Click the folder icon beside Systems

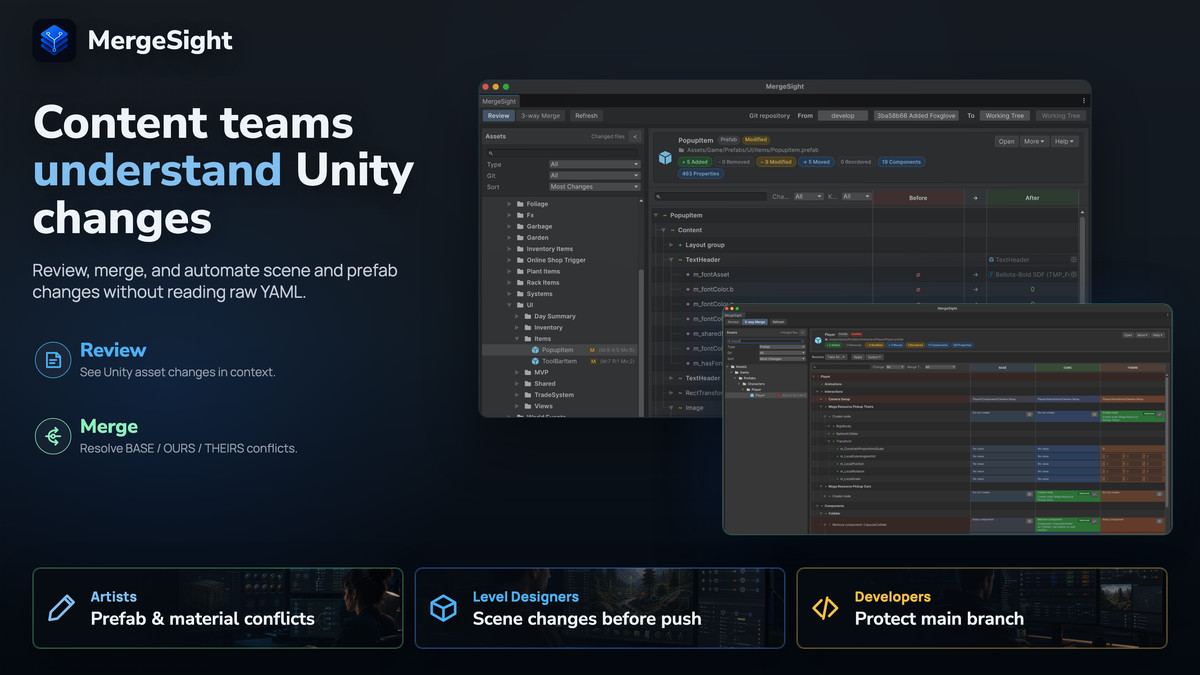[x=519, y=294]
